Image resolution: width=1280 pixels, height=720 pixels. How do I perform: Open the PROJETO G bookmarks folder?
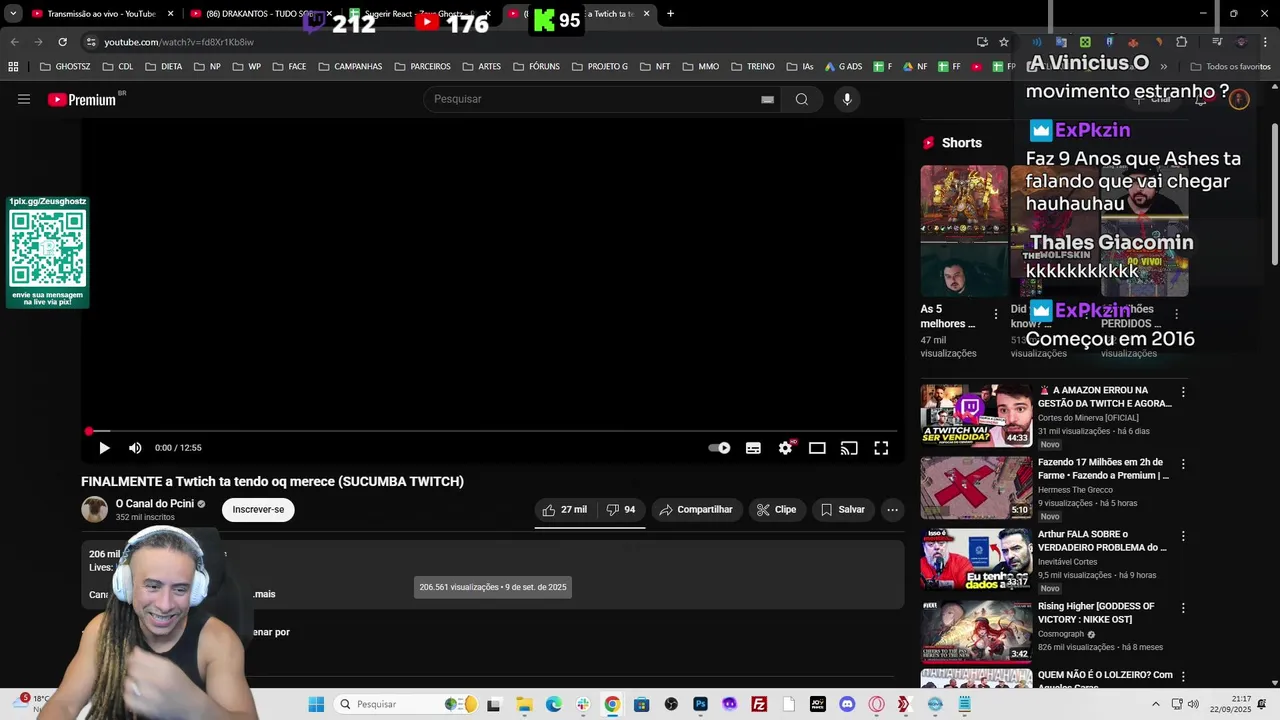(600, 67)
